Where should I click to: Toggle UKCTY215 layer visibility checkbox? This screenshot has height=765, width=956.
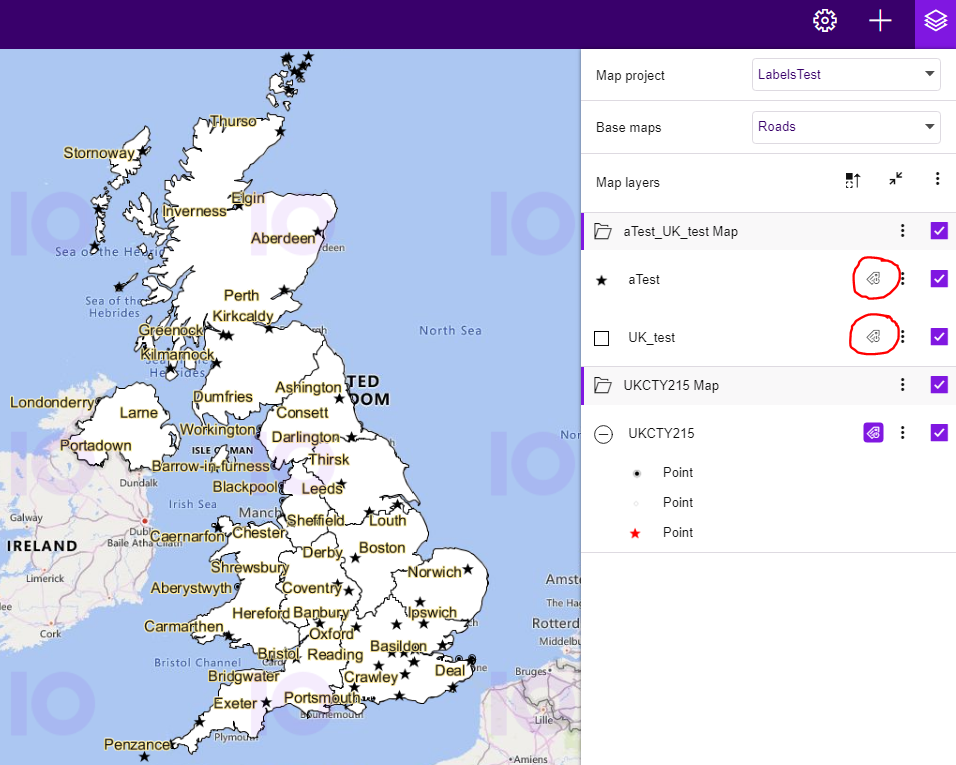939,433
